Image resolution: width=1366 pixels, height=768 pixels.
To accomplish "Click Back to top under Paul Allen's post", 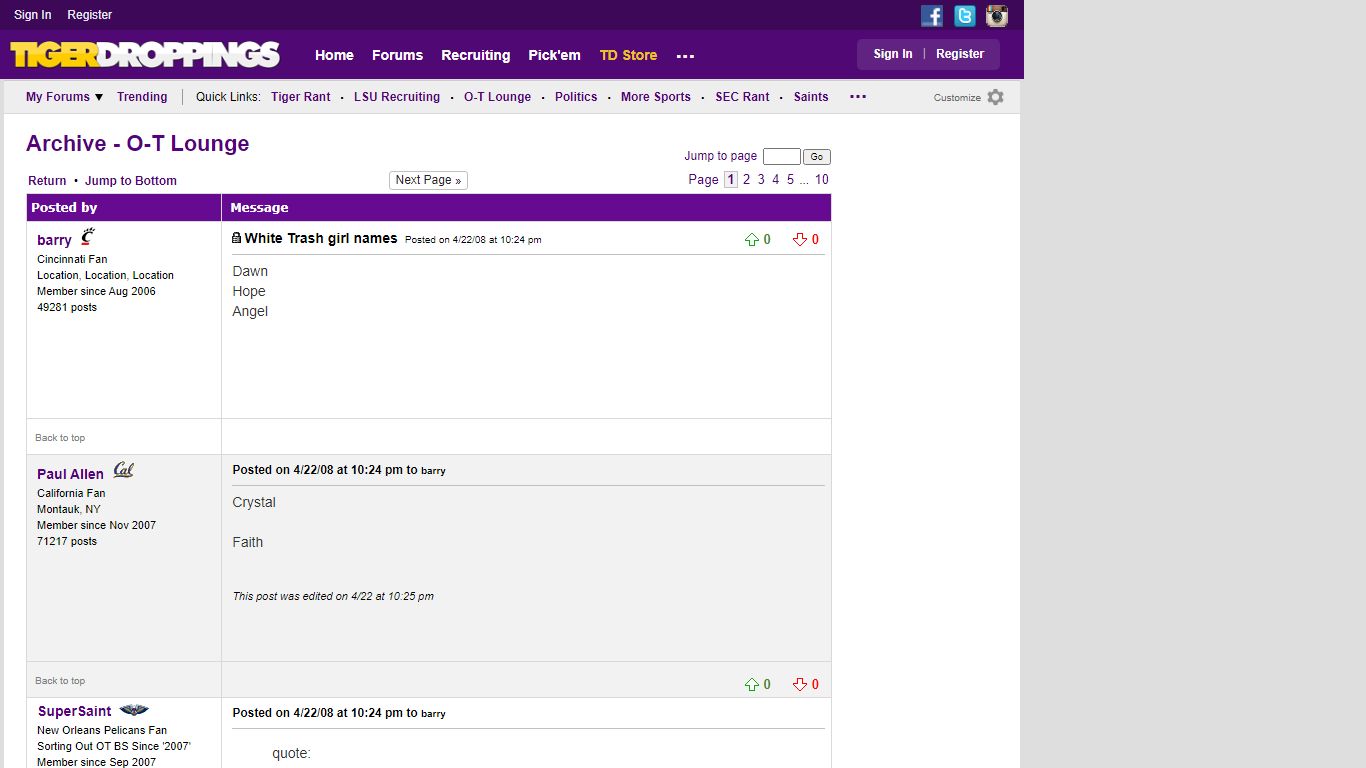I will (x=60, y=681).
